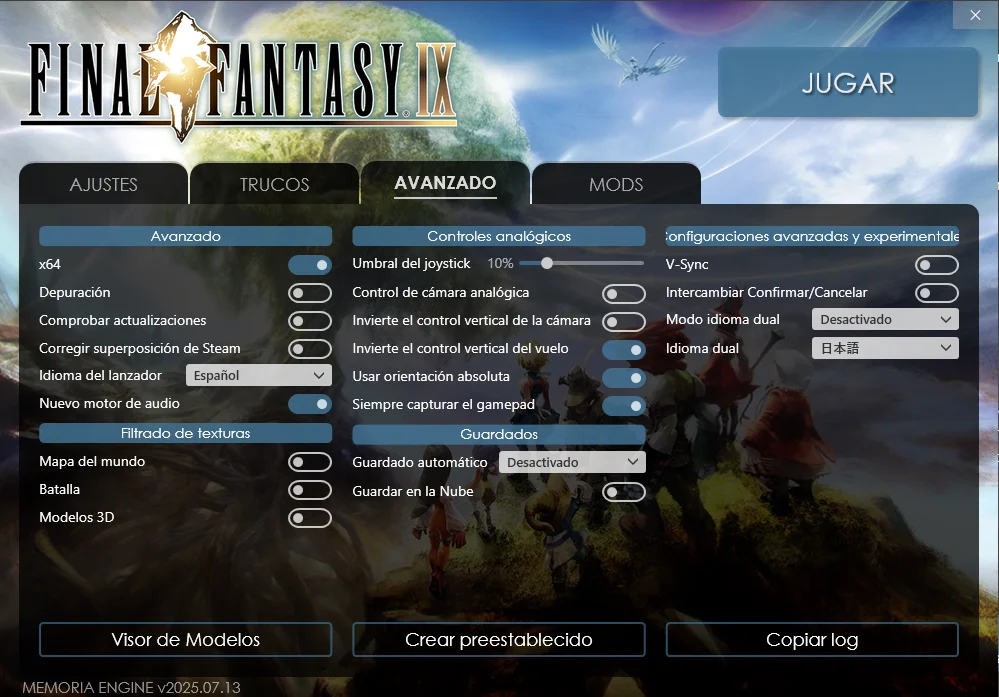The height and width of the screenshot is (697, 999).
Task: Click the JUGAR button
Action: tap(847, 82)
